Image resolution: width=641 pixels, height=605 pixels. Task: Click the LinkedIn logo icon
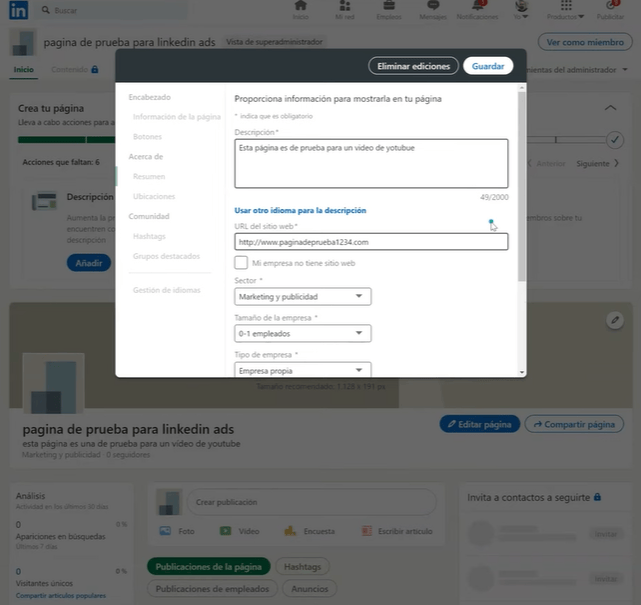point(18,10)
